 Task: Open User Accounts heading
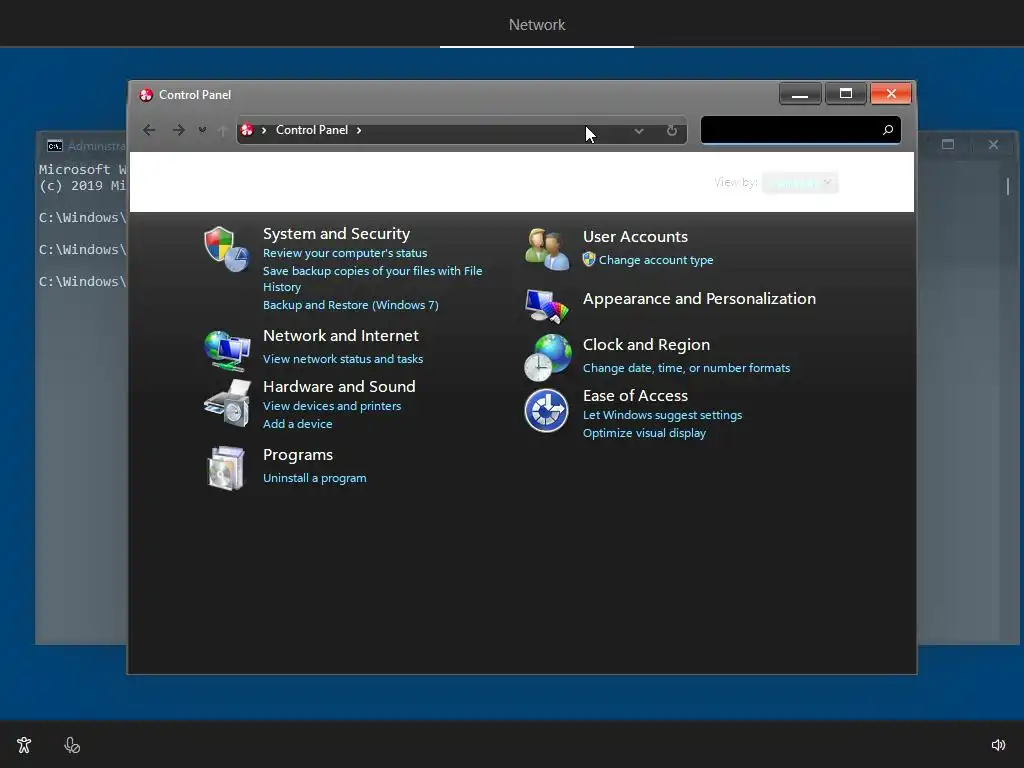[x=635, y=236]
